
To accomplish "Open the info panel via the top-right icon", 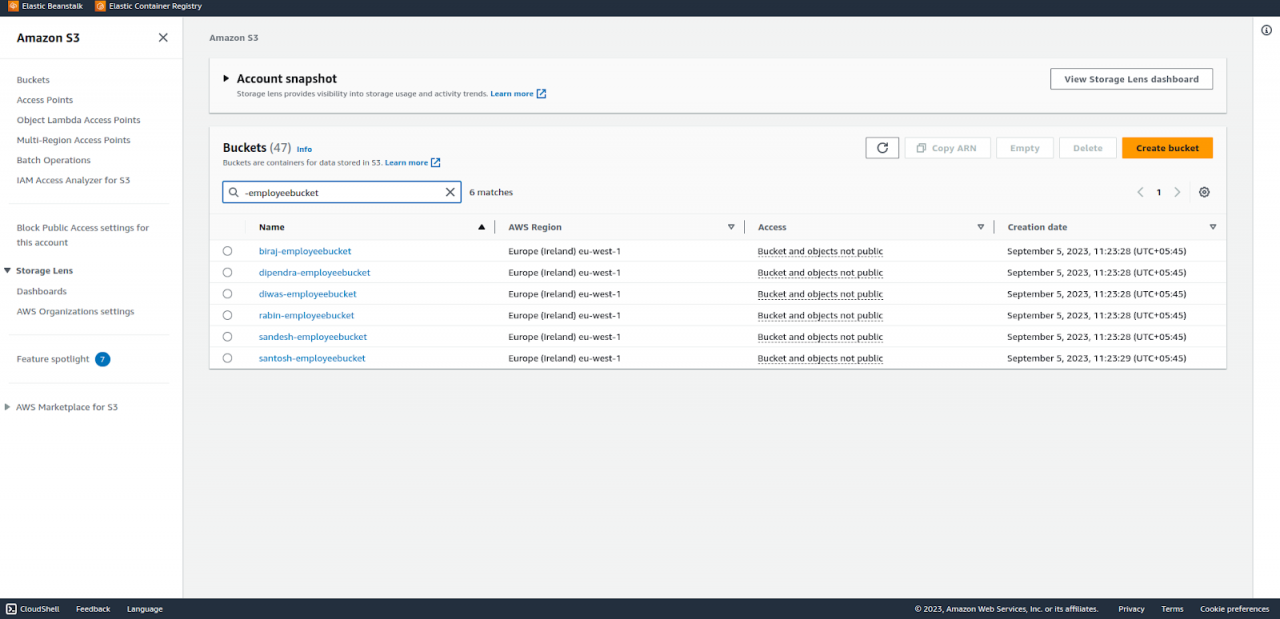I will tap(1266, 30).
